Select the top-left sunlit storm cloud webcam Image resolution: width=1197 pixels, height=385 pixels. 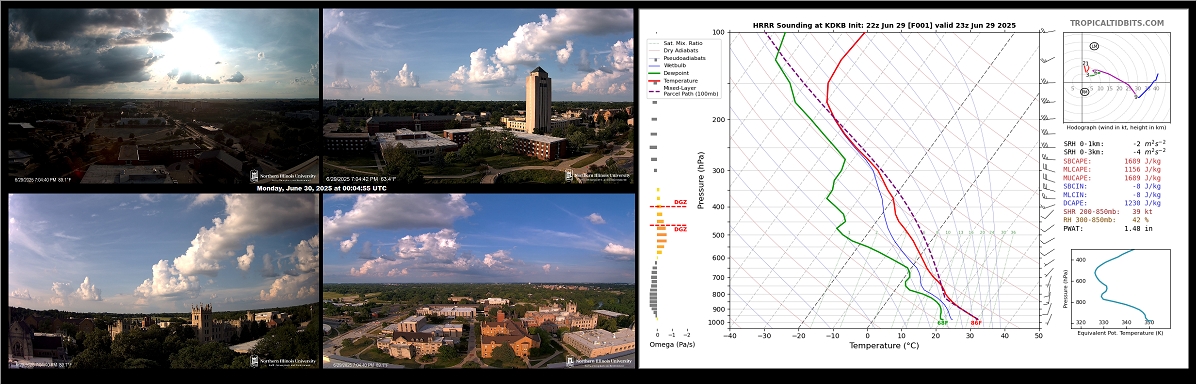tap(163, 96)
